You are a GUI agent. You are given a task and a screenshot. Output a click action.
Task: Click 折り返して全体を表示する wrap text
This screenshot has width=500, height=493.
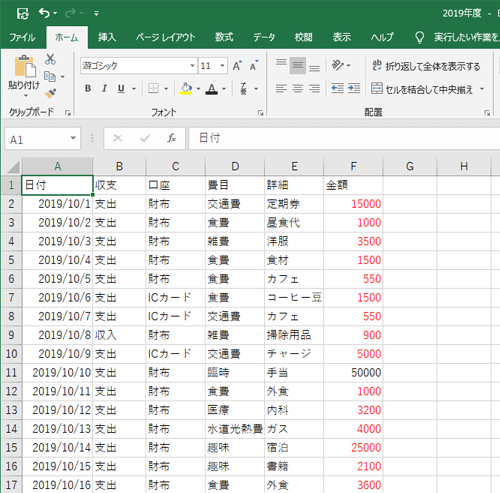tap(426, 66)
